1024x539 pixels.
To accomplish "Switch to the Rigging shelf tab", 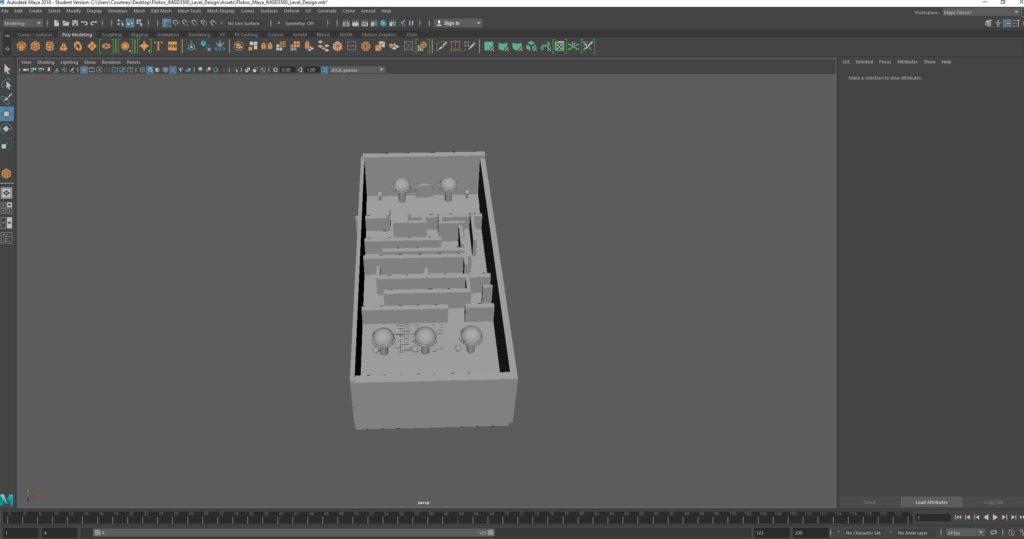I will [x=139, y=34].
